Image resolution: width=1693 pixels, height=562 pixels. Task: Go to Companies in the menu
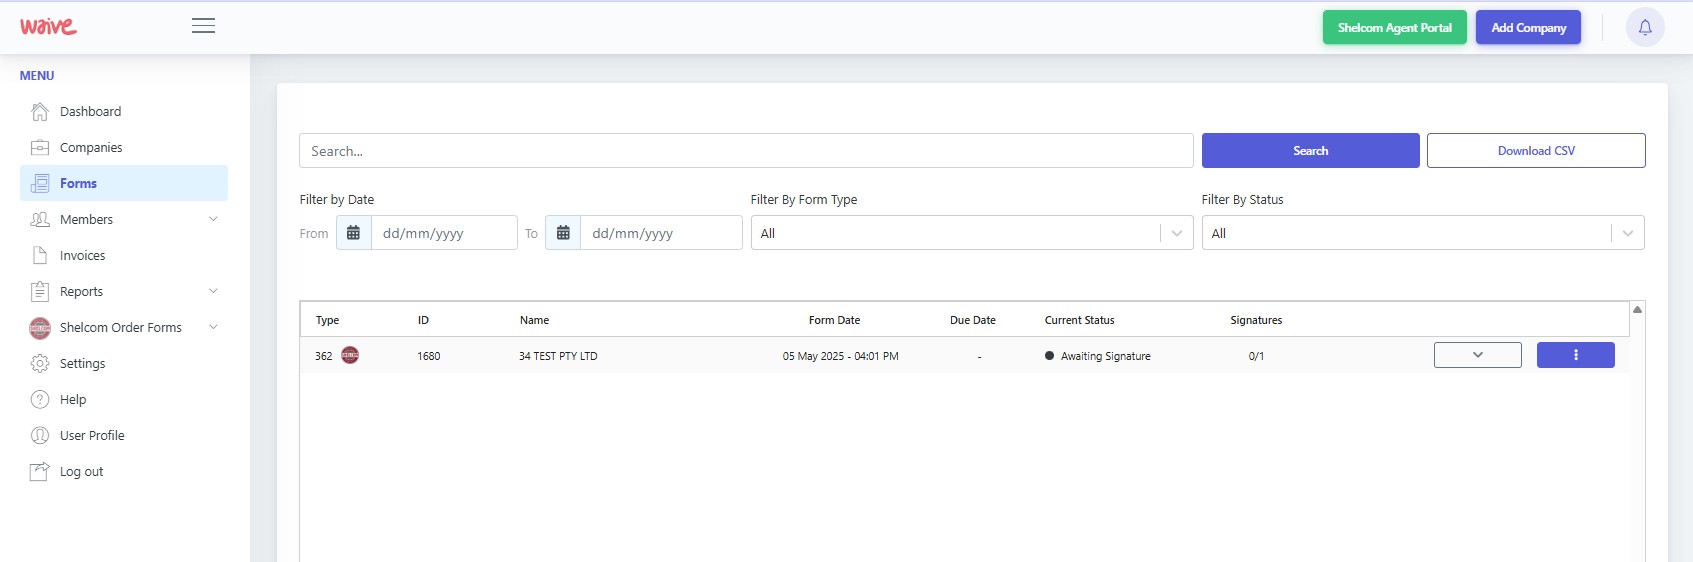pos(91,147)
